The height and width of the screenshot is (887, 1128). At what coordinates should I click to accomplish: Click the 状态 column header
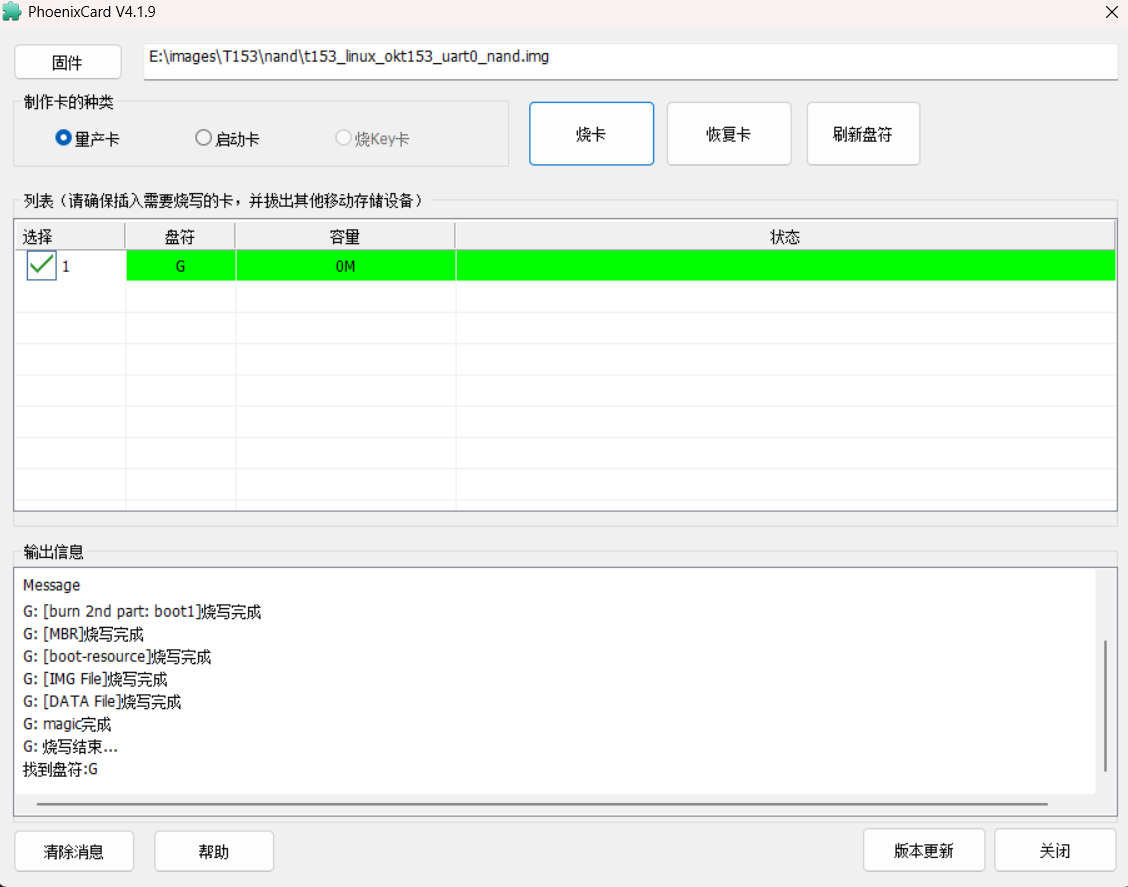click(x=785, y=237)
